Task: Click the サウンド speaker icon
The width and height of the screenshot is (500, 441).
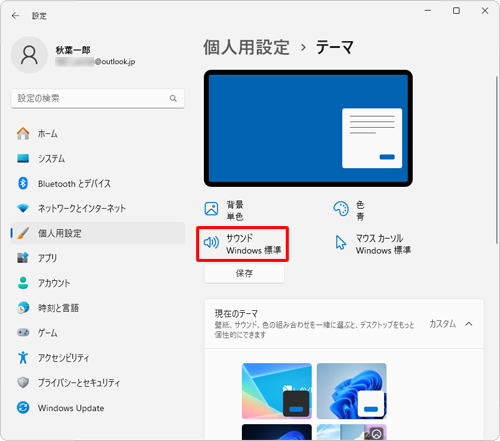Action: pos(211,242)
